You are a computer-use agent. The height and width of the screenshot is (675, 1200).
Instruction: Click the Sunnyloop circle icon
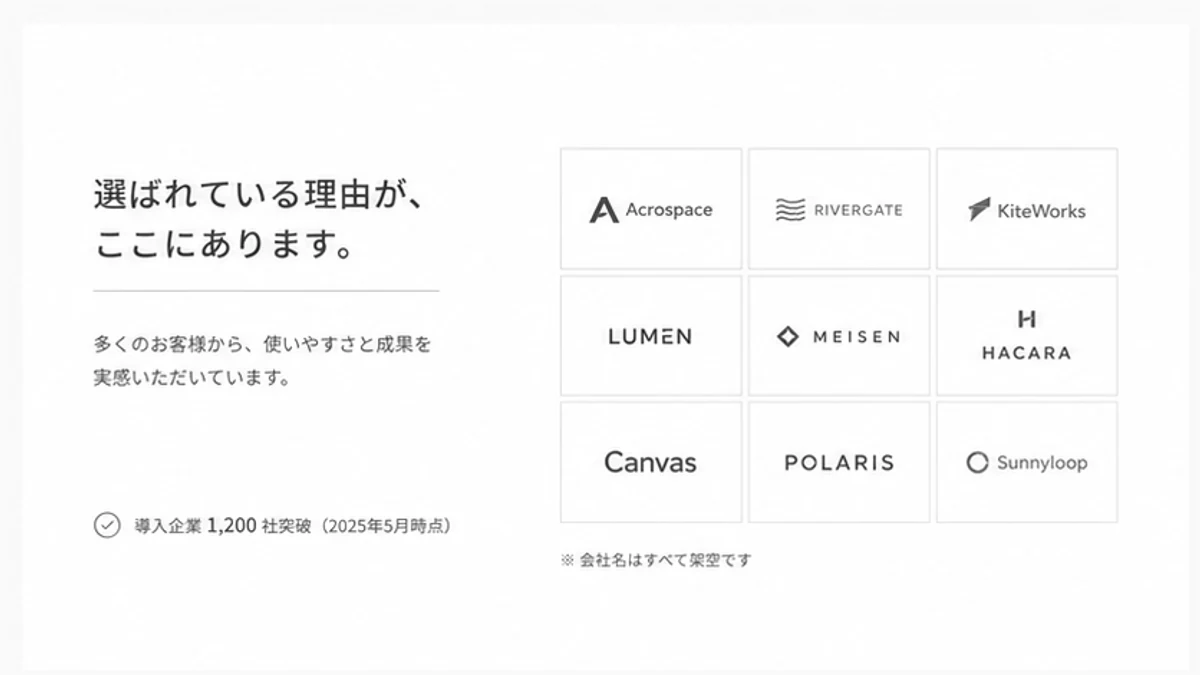coord(977,463)
